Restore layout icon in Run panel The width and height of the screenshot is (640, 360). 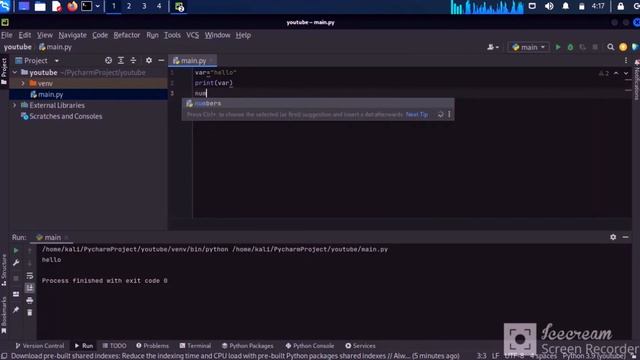click(x=16, y=294)
